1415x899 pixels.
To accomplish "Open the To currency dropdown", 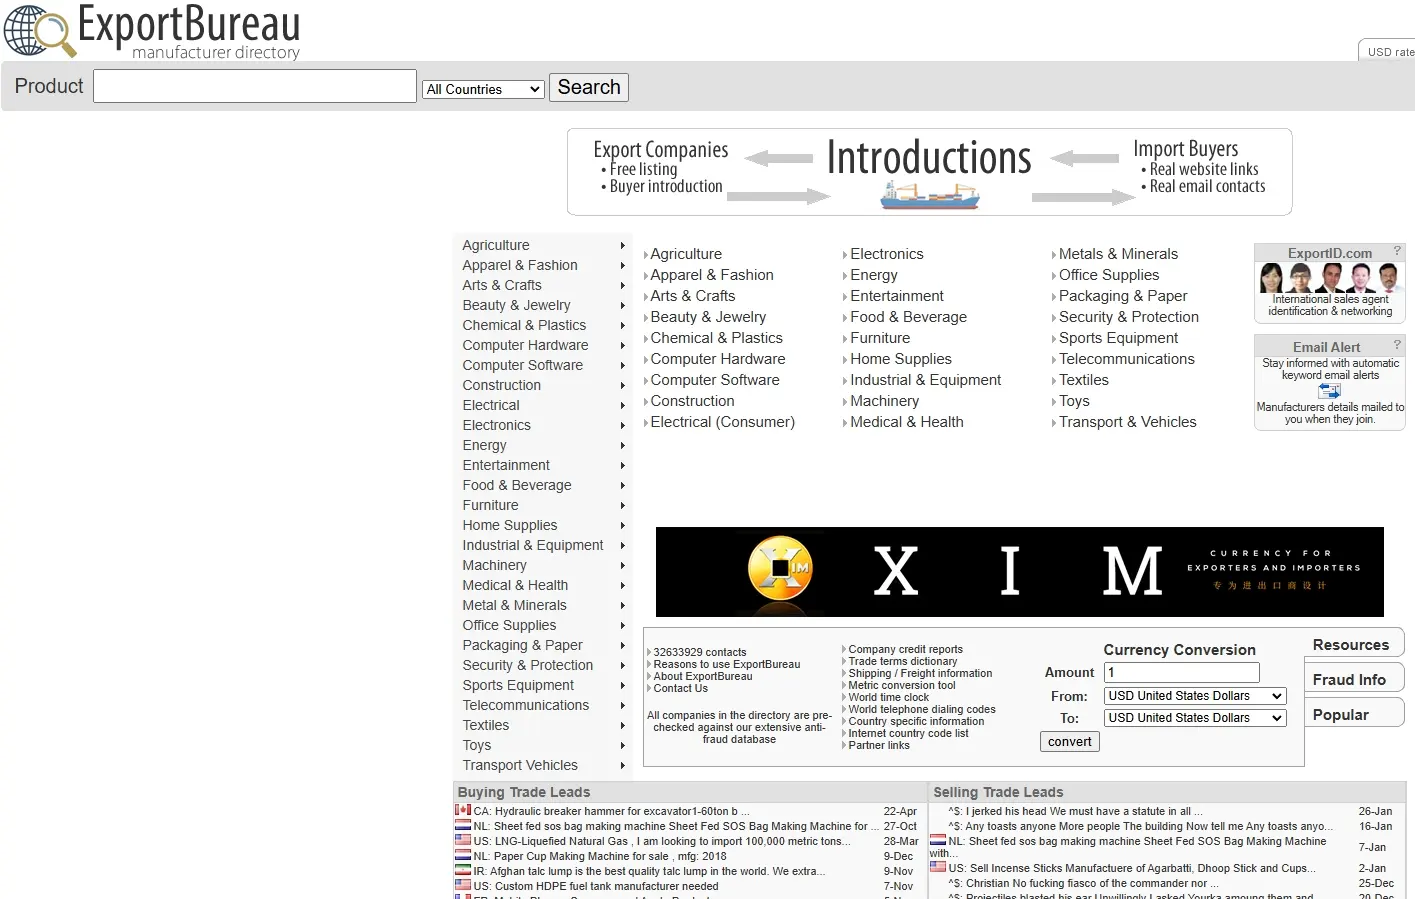I will tap(1194, 718).
